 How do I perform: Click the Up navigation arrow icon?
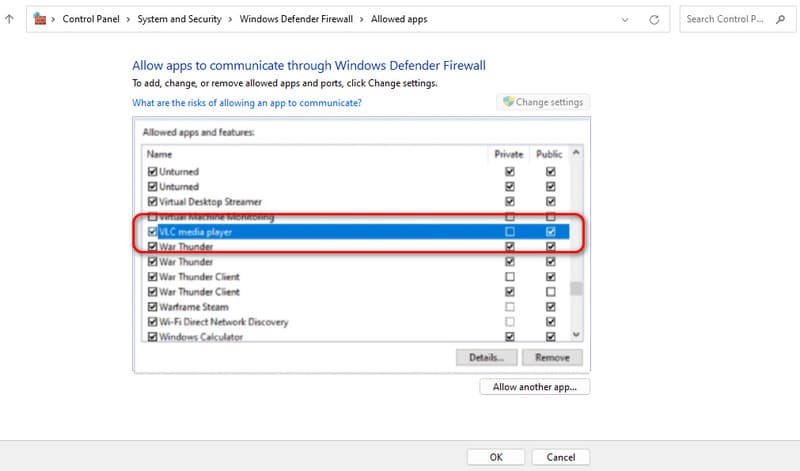(x=9, y=19)
